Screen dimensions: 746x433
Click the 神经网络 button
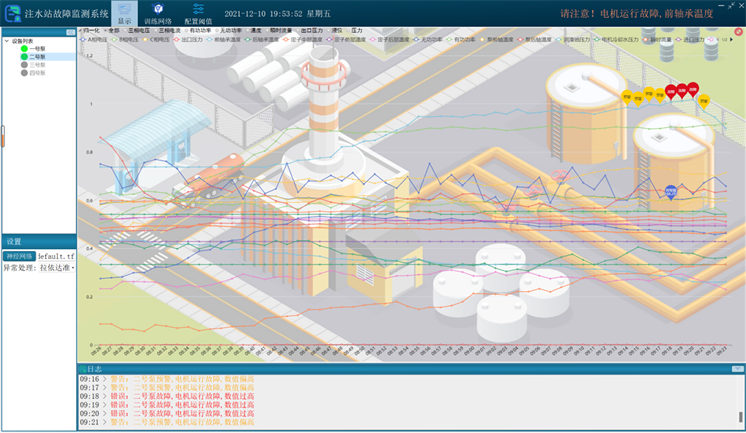tap(19, 257)
